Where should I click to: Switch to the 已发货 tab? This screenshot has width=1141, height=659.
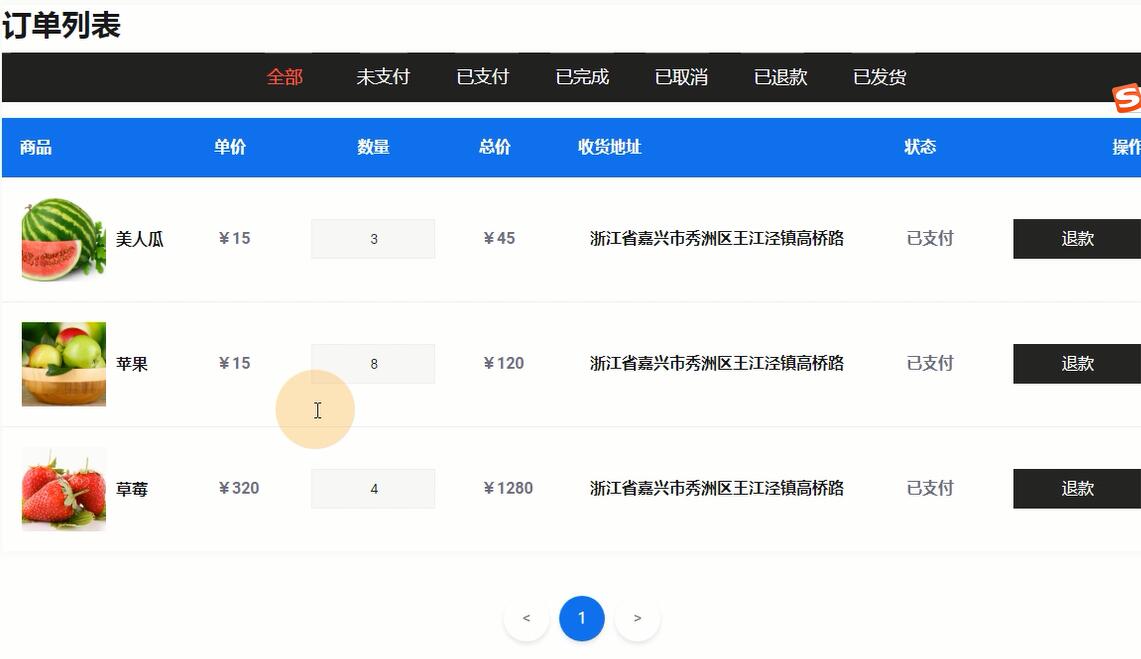[x=879, y=77]
